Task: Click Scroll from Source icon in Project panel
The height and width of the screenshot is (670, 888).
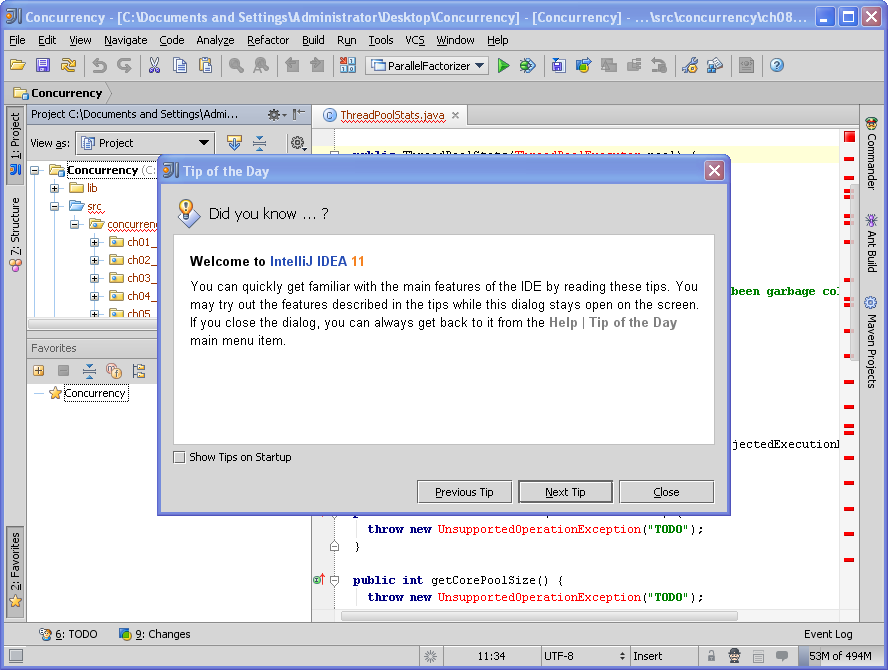Action: coord(234,143)
